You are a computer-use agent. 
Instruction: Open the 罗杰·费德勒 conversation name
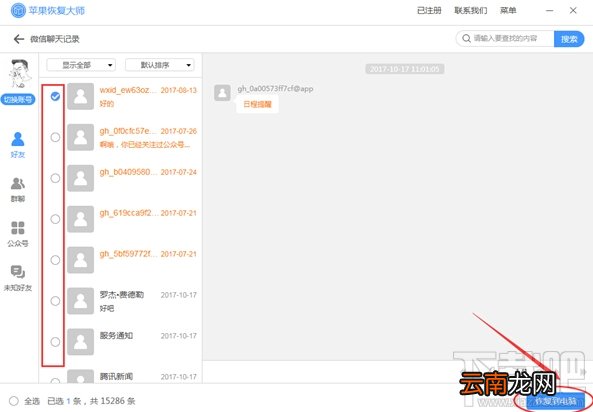pyautogui.click(x=122, y=294)
